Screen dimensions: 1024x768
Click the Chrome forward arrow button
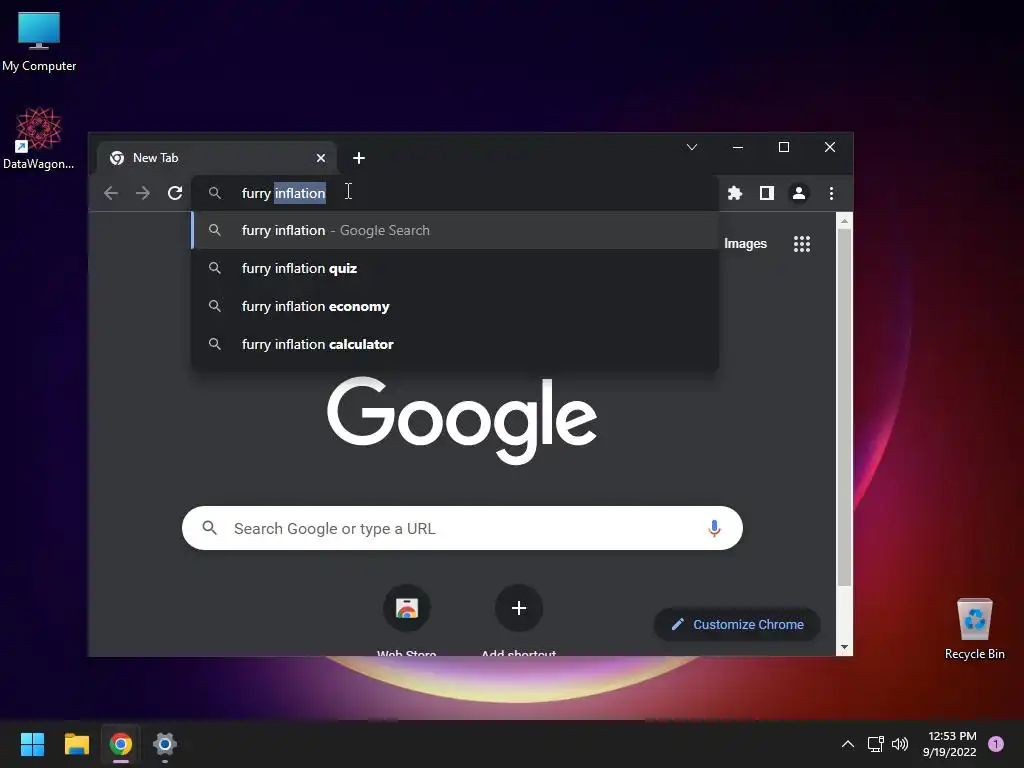point(142,193)
